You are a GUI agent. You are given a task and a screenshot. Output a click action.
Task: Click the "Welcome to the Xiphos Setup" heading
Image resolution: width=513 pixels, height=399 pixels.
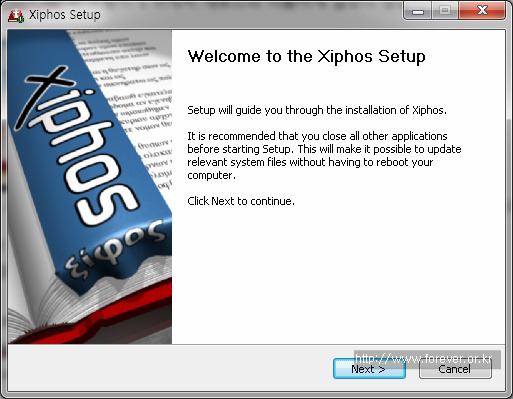306,56
